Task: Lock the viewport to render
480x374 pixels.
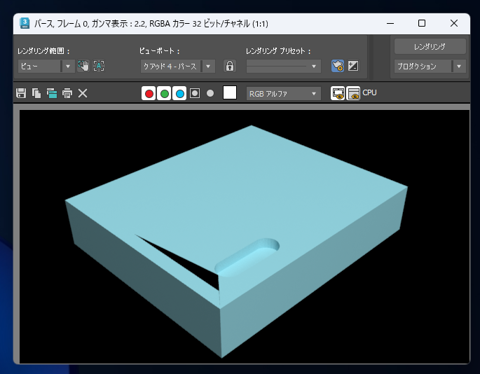Action: 230,66
